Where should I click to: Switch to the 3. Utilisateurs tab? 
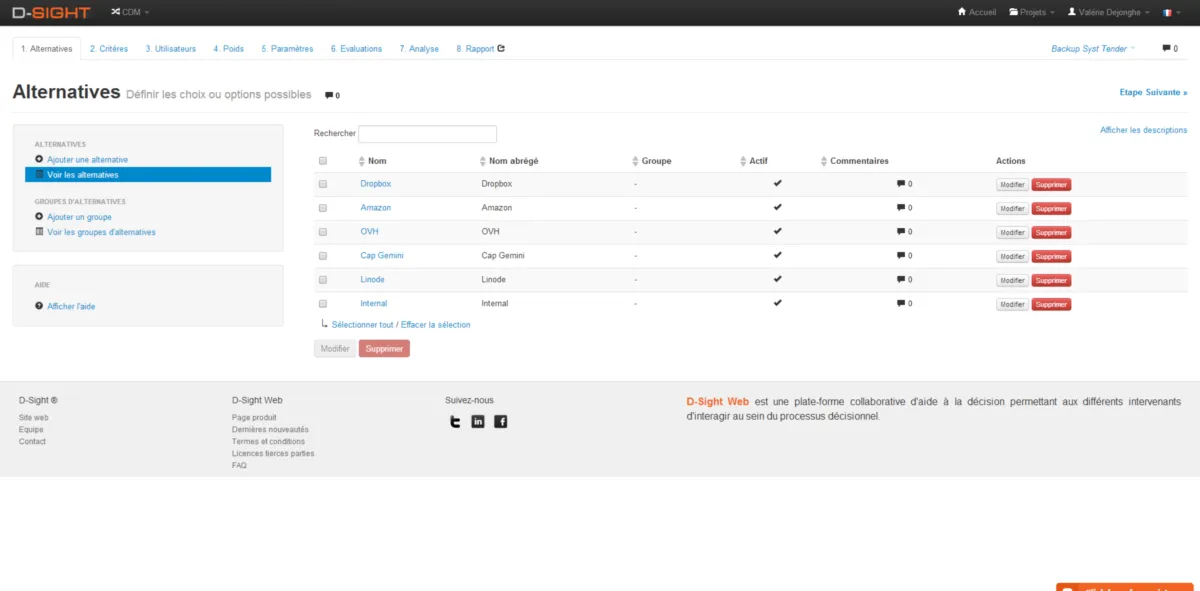(x=171, y=48)
